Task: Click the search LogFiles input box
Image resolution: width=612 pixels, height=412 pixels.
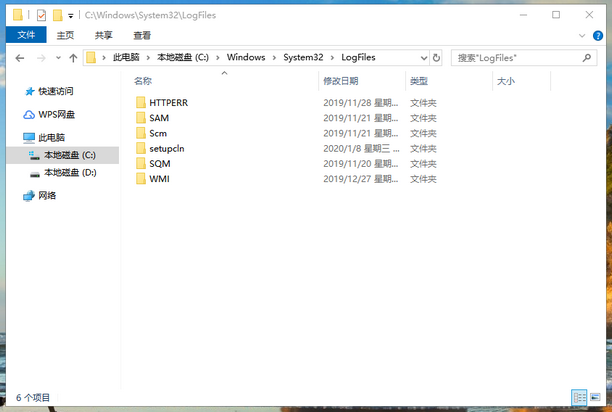Action: tap(522, 58)
